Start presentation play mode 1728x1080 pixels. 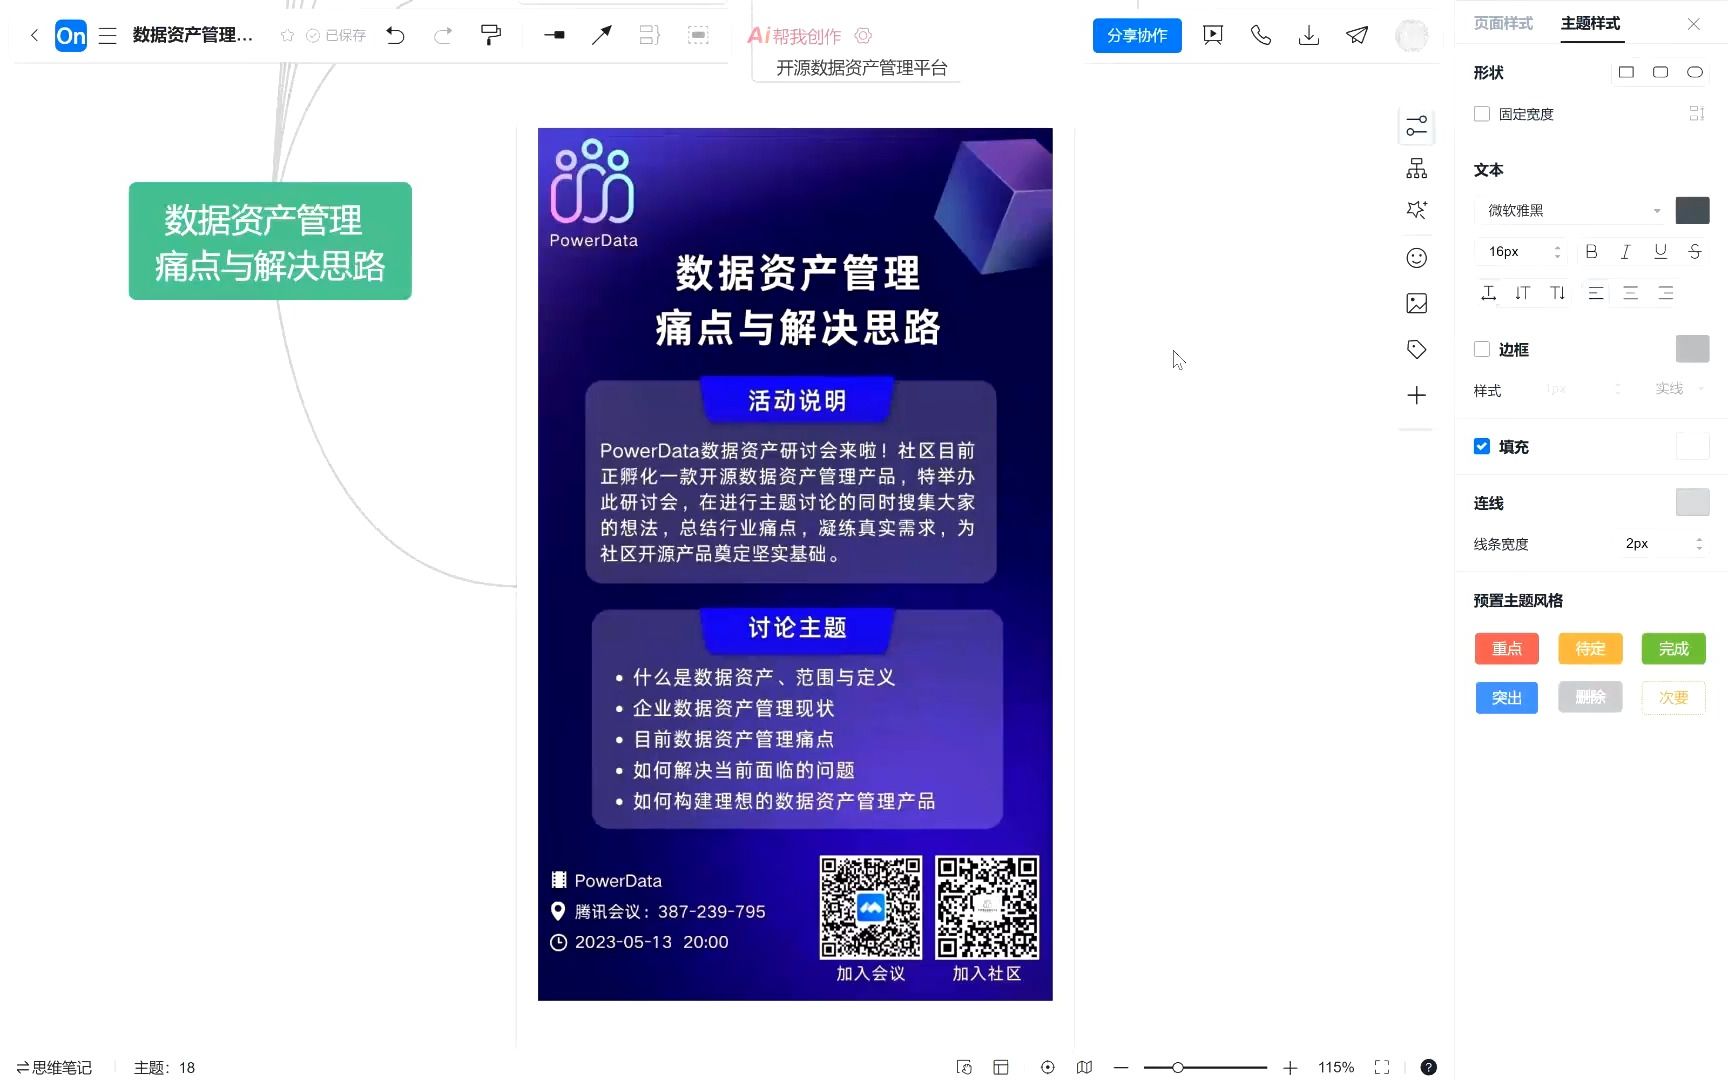click(1213, 35)
